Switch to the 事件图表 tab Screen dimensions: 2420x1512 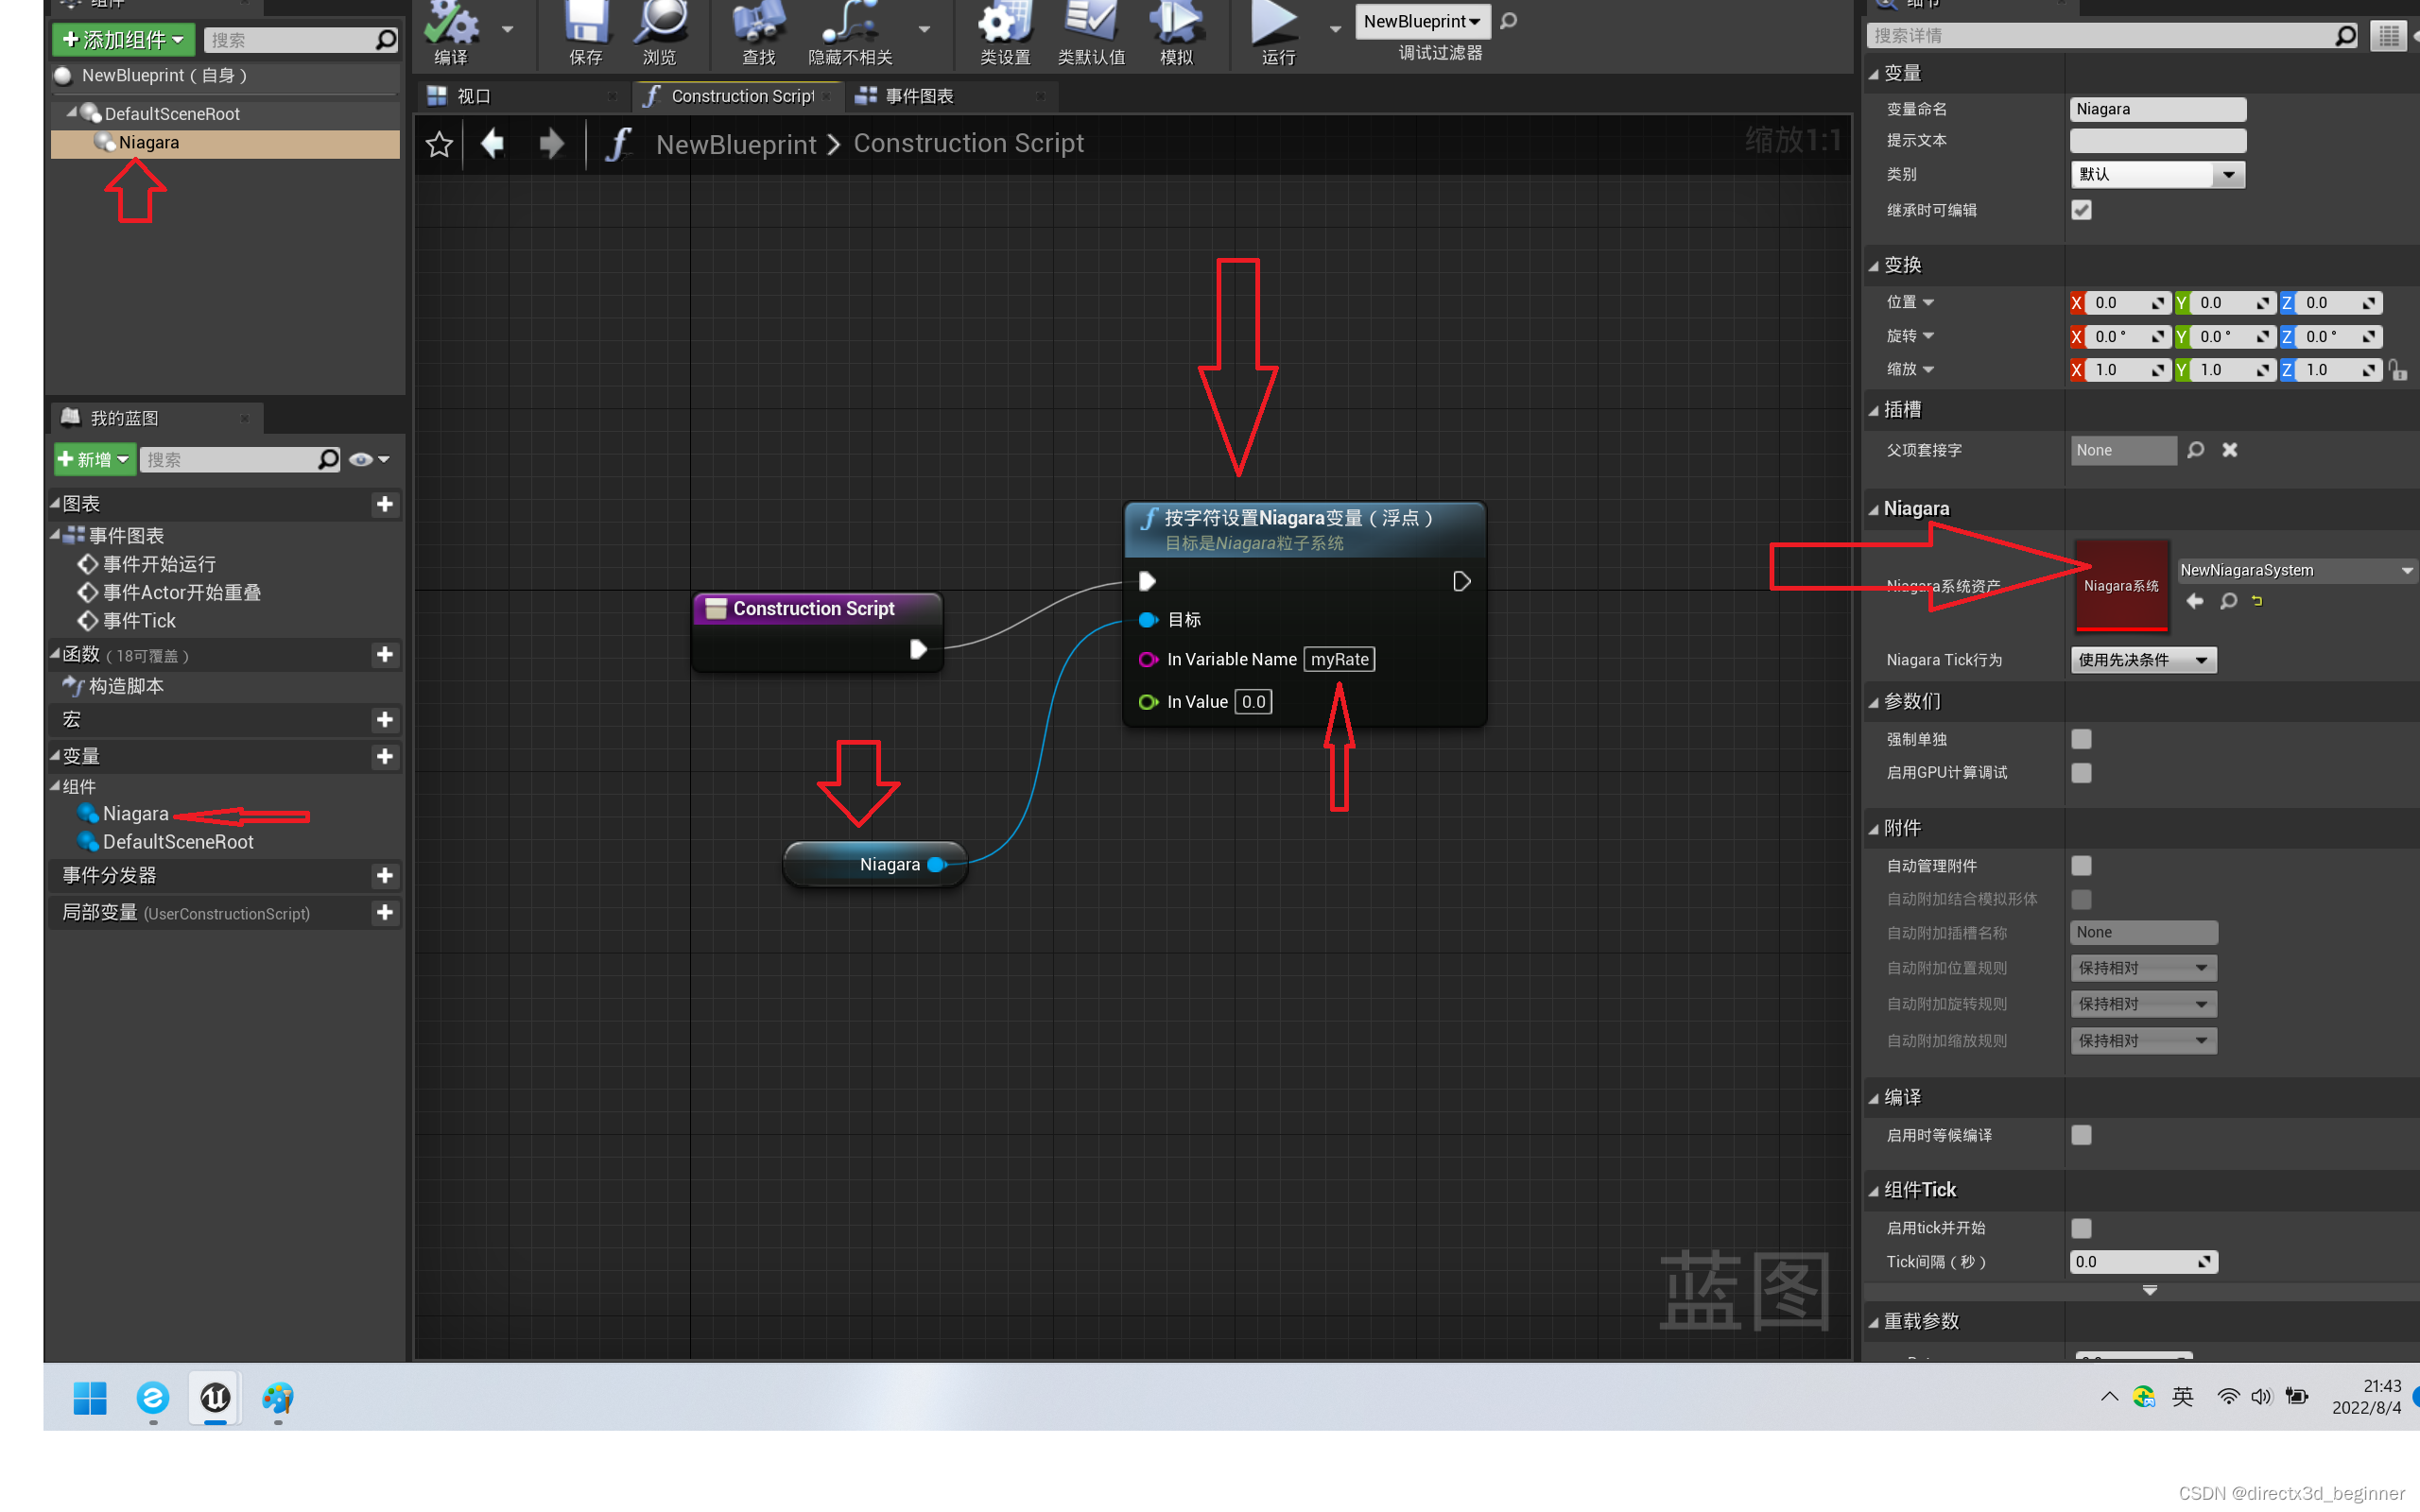[x=919, y=96]
